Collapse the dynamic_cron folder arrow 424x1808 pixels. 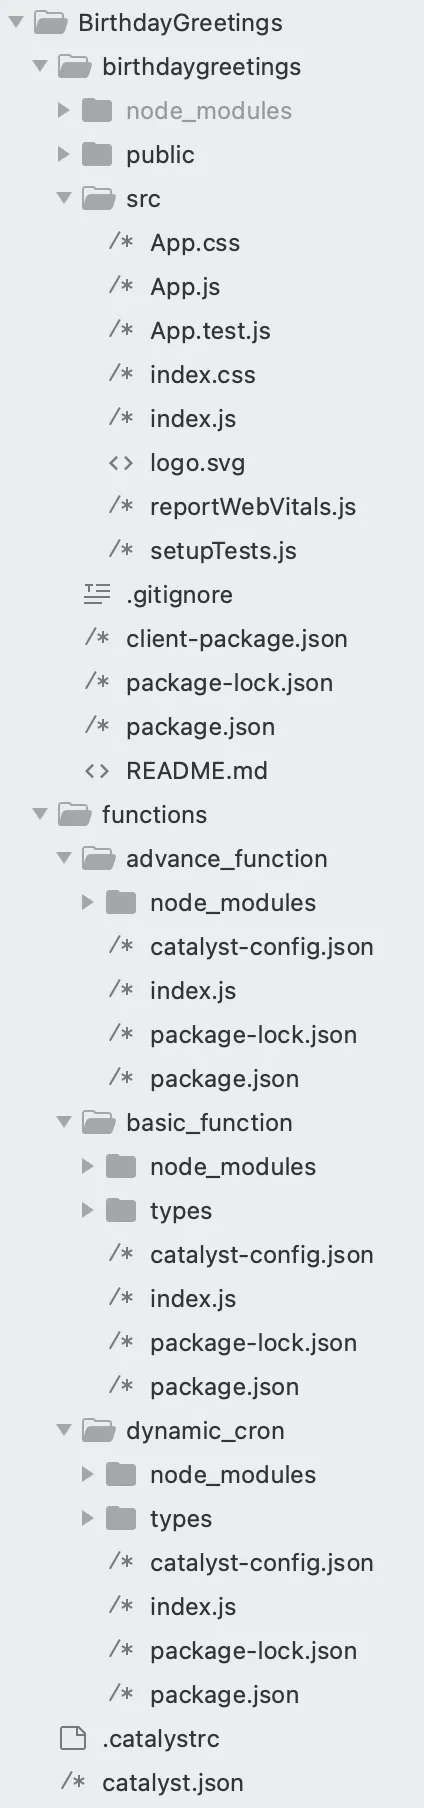pos(64,1430)
